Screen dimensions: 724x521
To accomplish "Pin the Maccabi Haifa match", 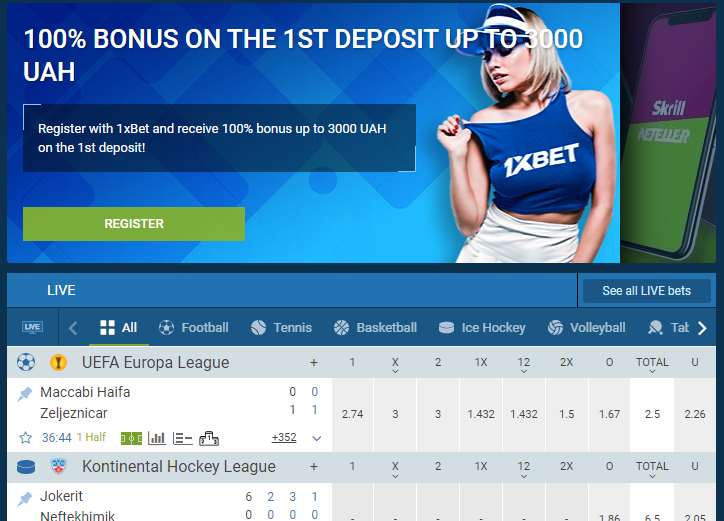I will point(24,394).
